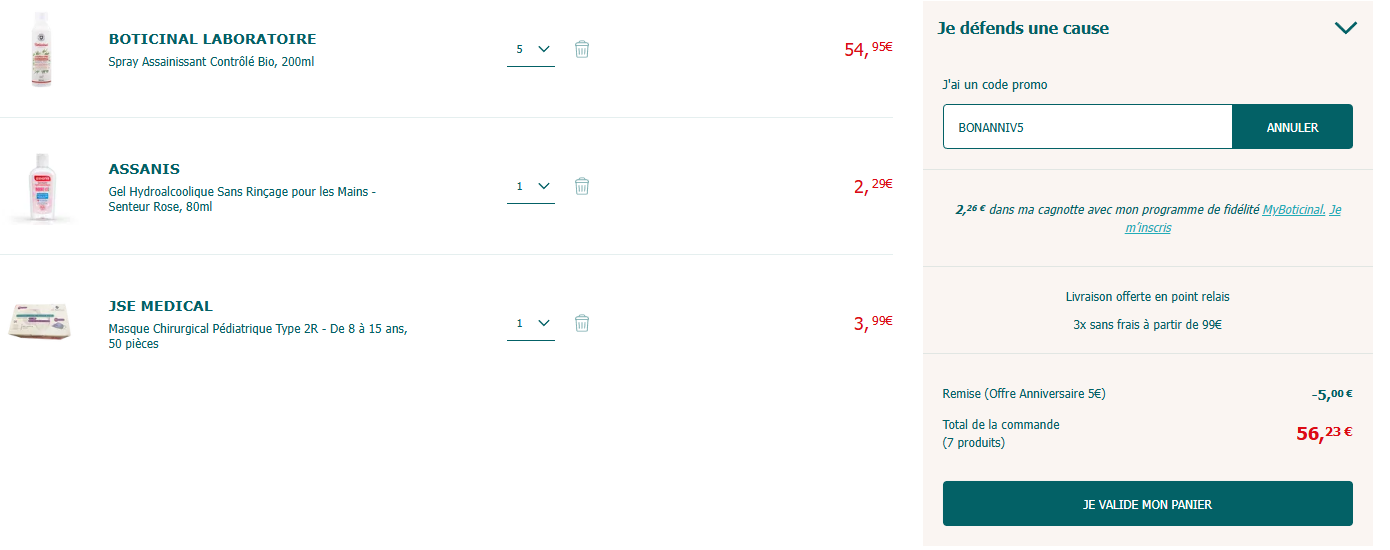The height and width of the screenshot is (550, 1390).
Task: Open Boticinal spray product thumbnail
Action: 41,50
